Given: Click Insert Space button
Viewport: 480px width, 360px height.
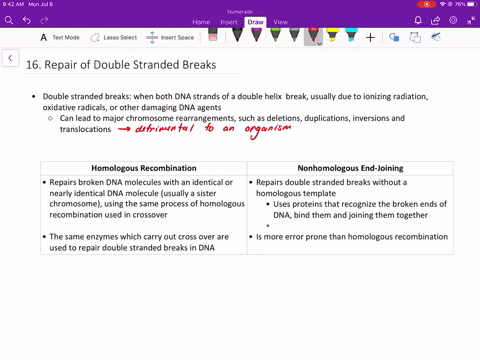Looking at the screenshot, I should [x=170, y=37].
